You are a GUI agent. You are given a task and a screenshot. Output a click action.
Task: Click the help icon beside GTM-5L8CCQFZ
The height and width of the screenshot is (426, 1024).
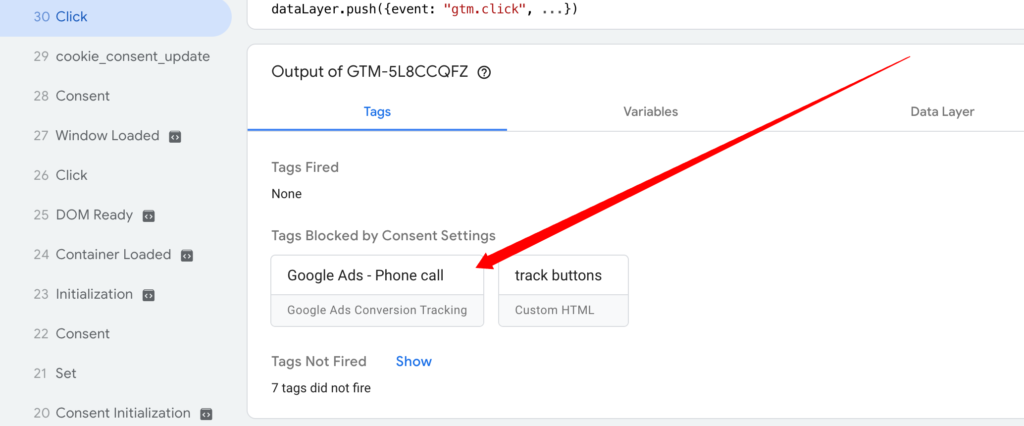pyautogui.click(x=484, y=73)
